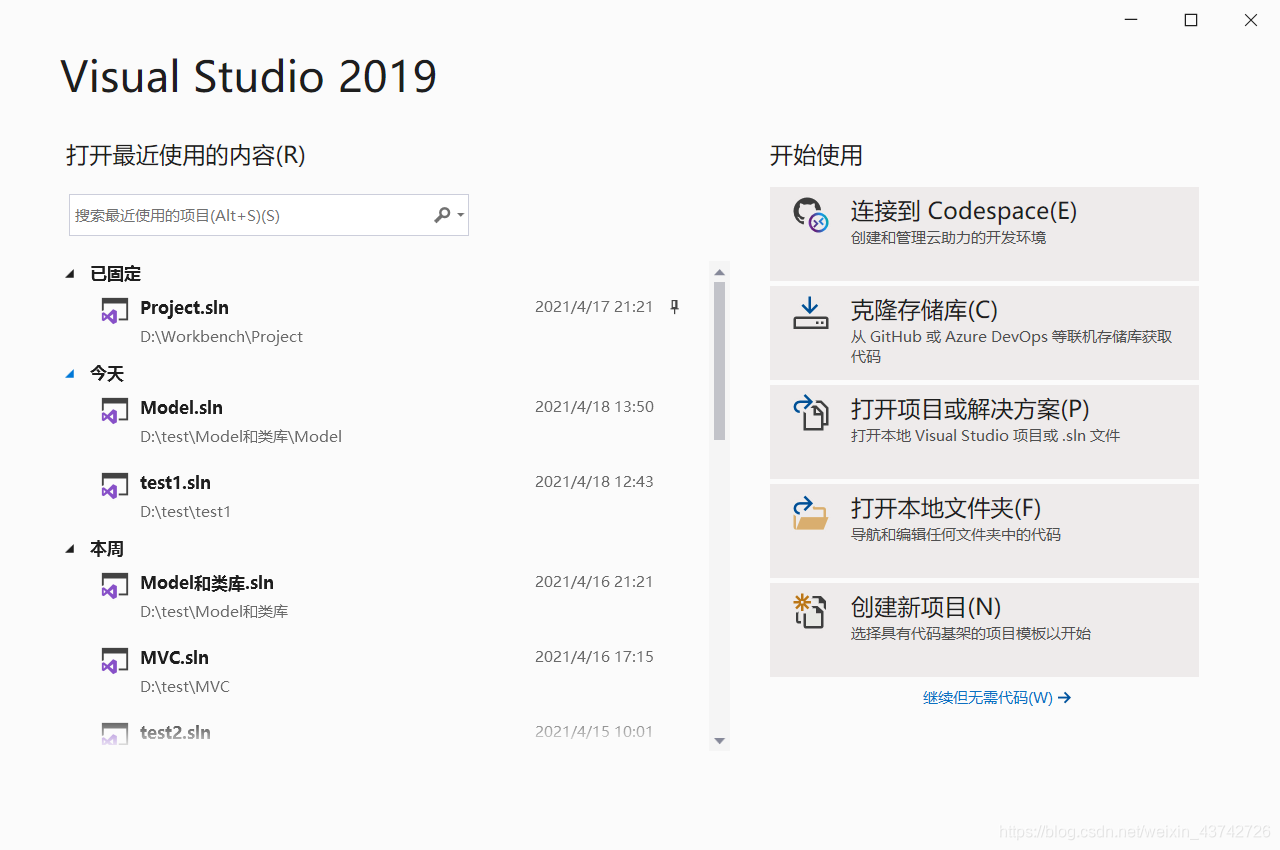Click the Codespace connect icon
The width and height of the screenshot is (1280, 850).
pos(811,215)
